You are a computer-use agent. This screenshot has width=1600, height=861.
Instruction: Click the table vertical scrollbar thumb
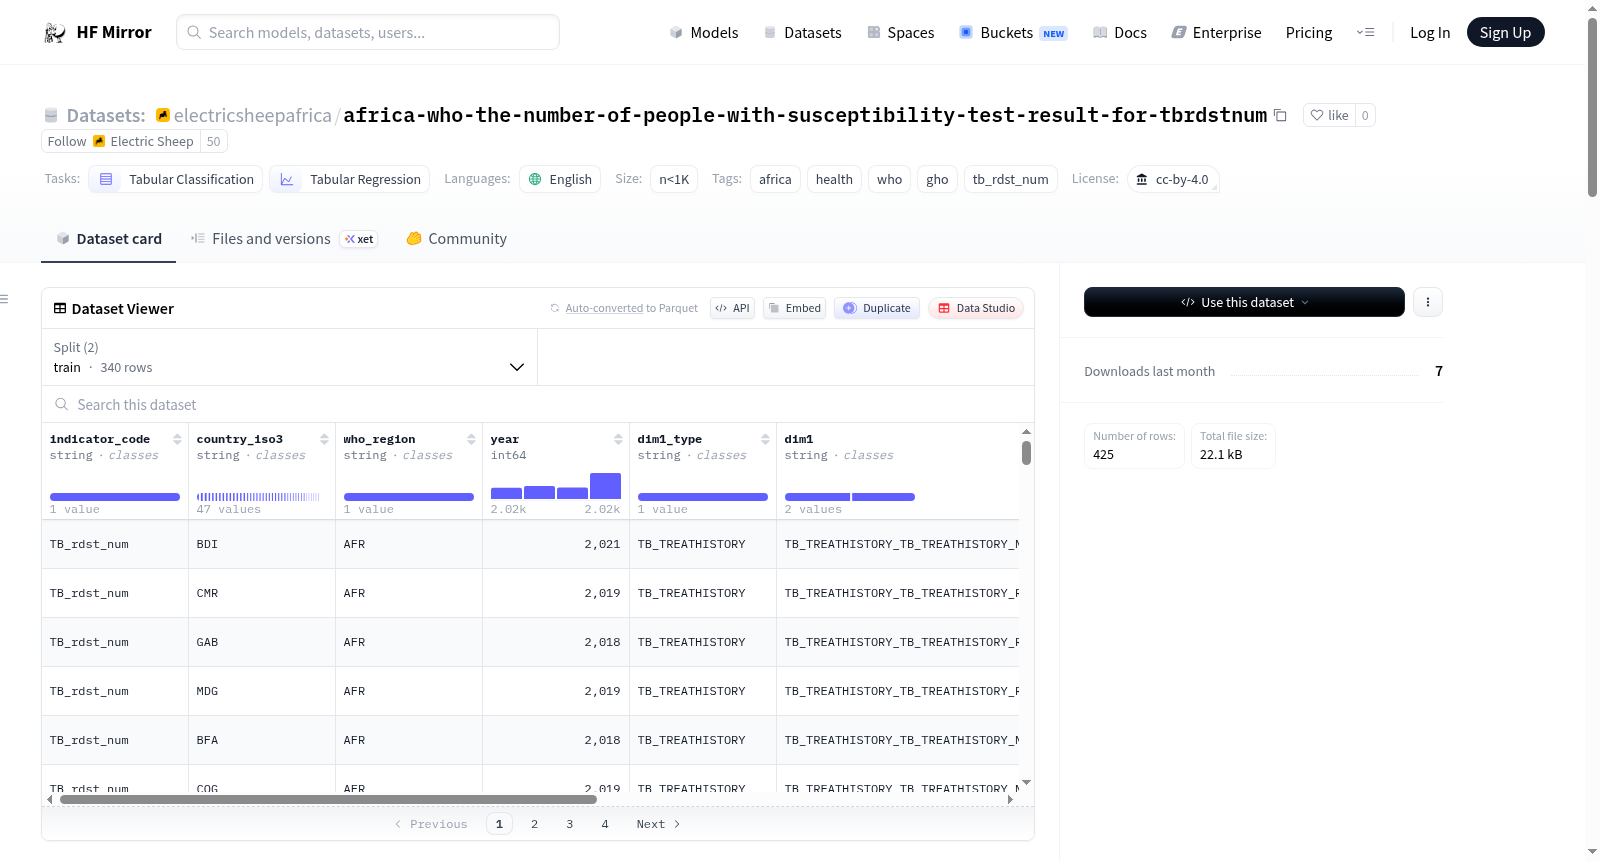(1026, 453)
